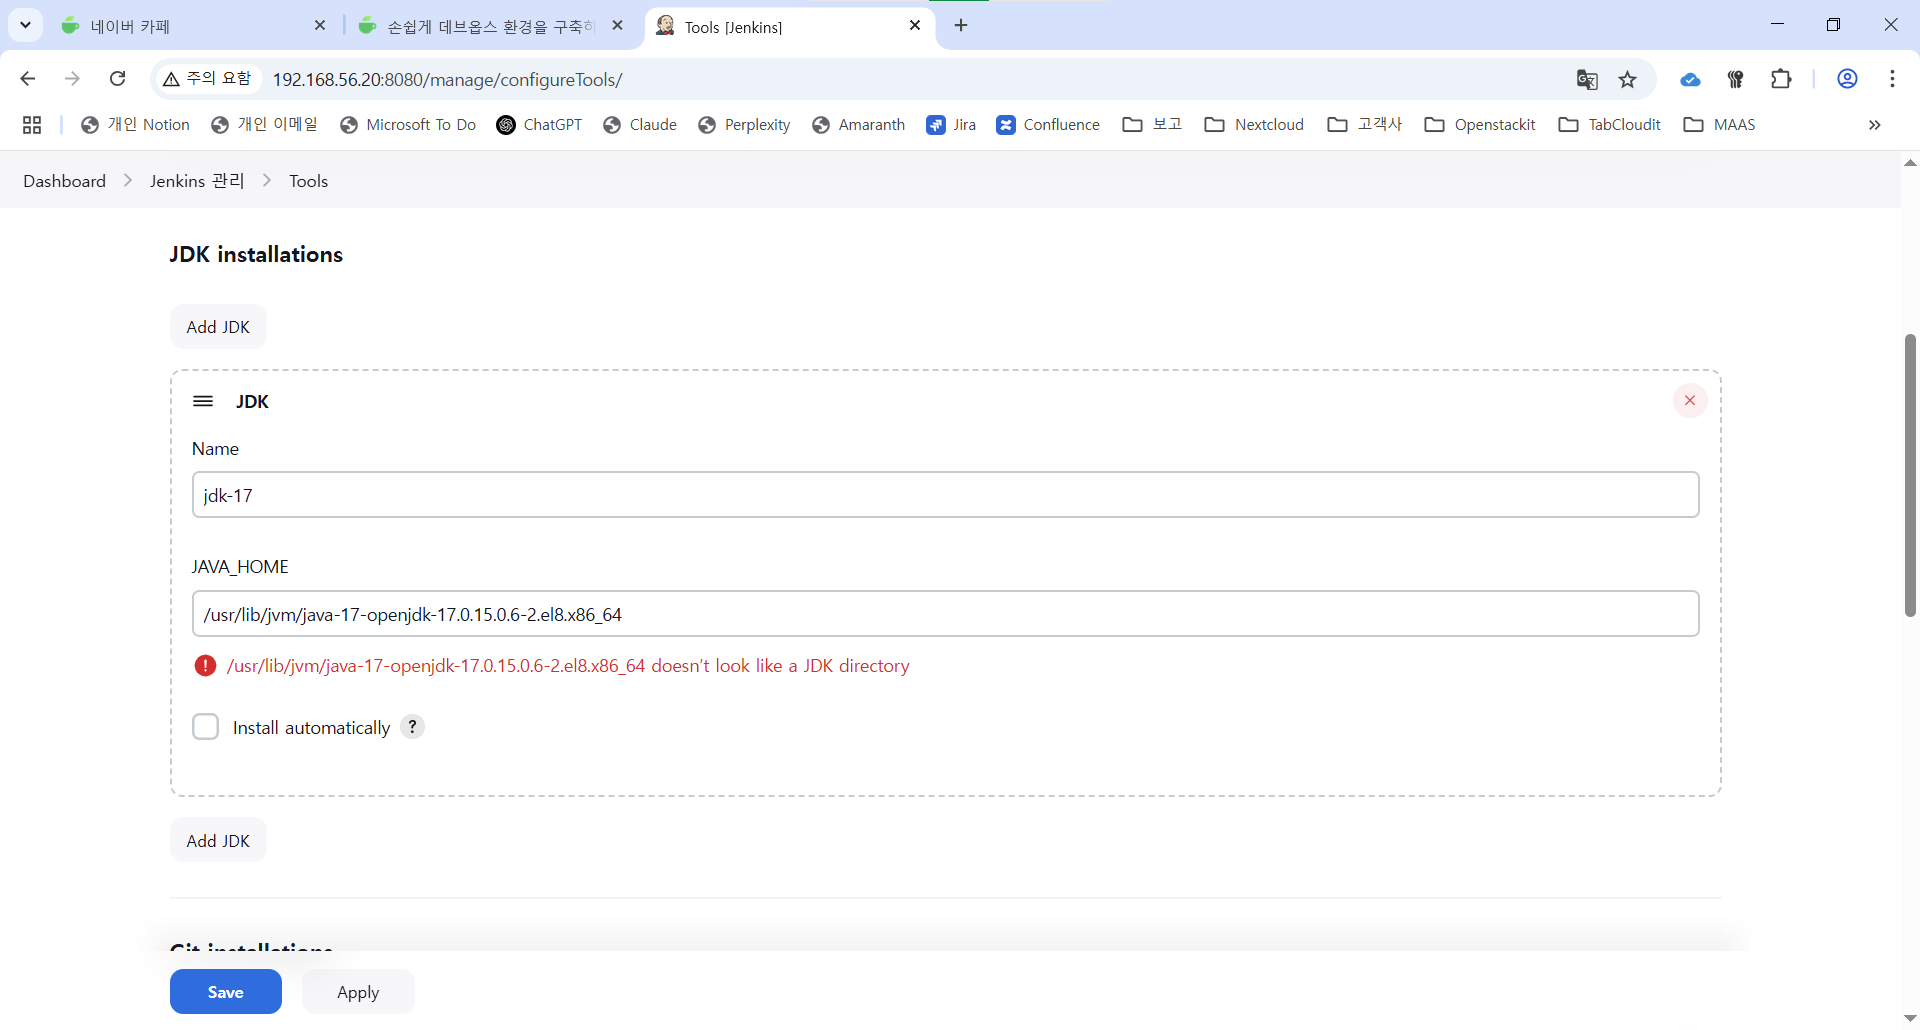1920x1030 pixels.
Task: Bookmark this page with the star icon
Action: click(x=1628, y=79)
